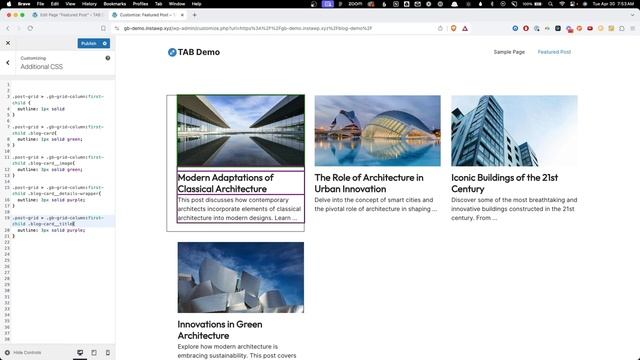Select the Customize: Featured Post tab

(x=145, y=15)
